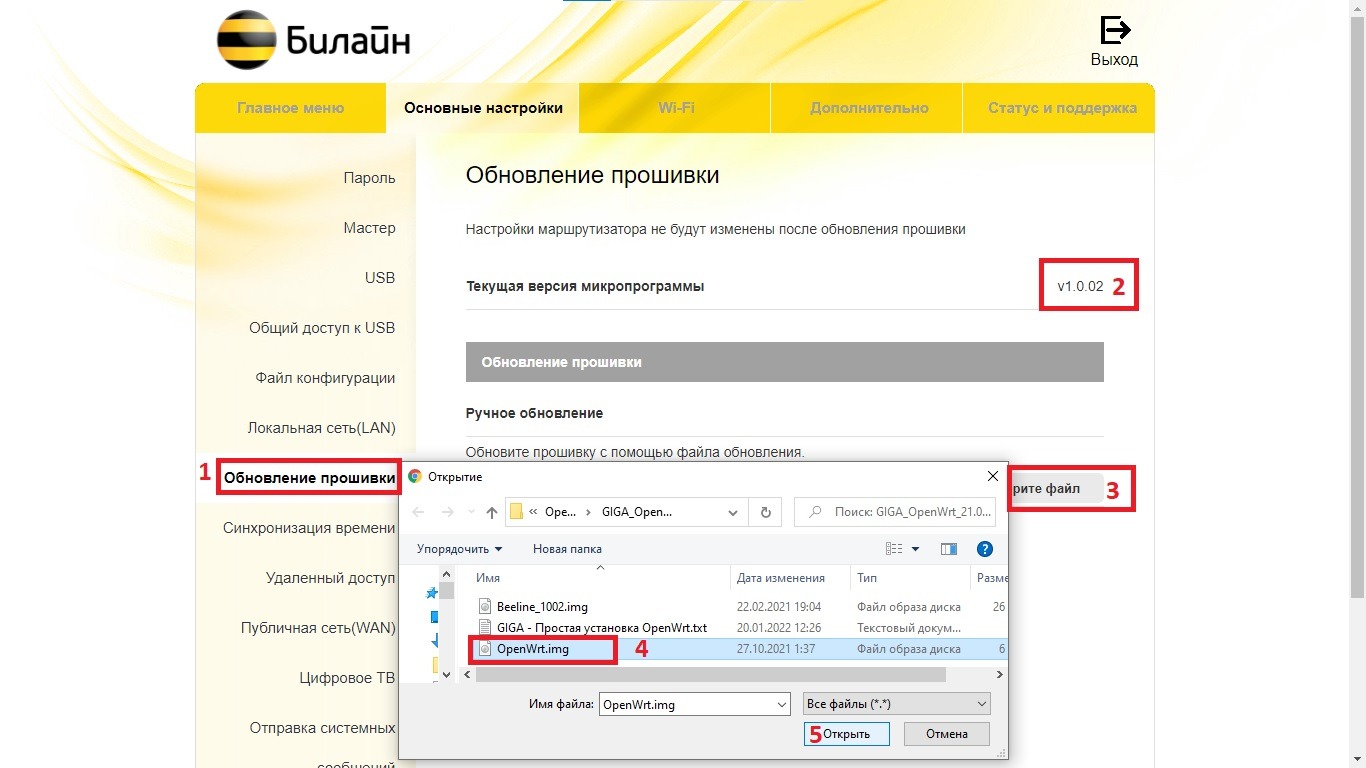1366x768 pixels.
Task: Click the navigation pane scroll-up arrow
Action: [x=448, y=573]
